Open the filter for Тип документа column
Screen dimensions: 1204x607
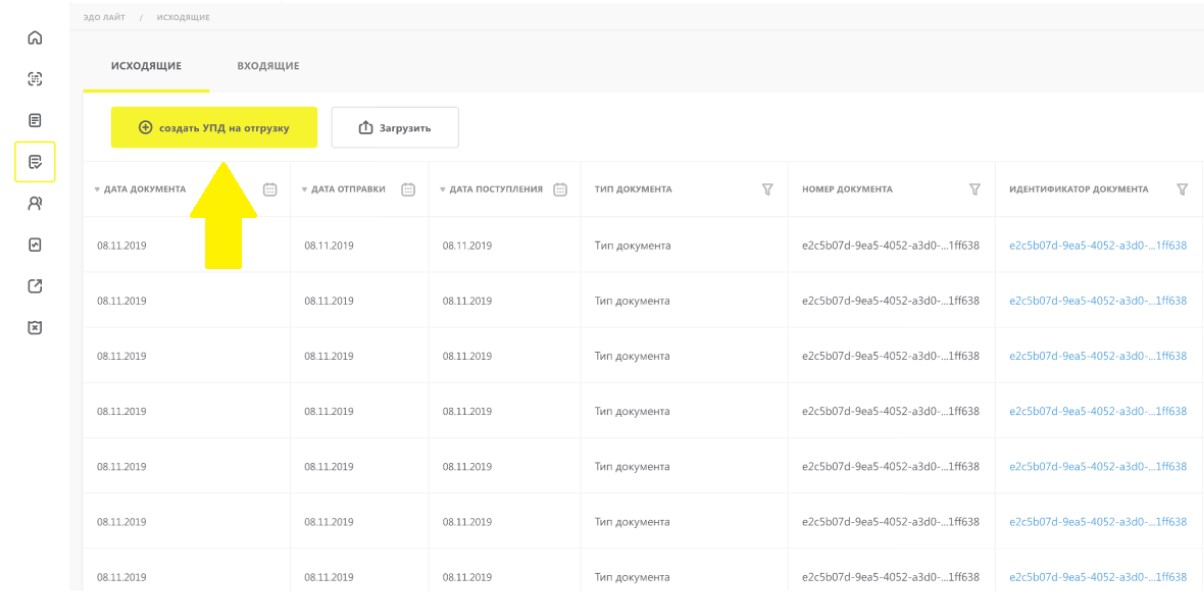(768, 189)
